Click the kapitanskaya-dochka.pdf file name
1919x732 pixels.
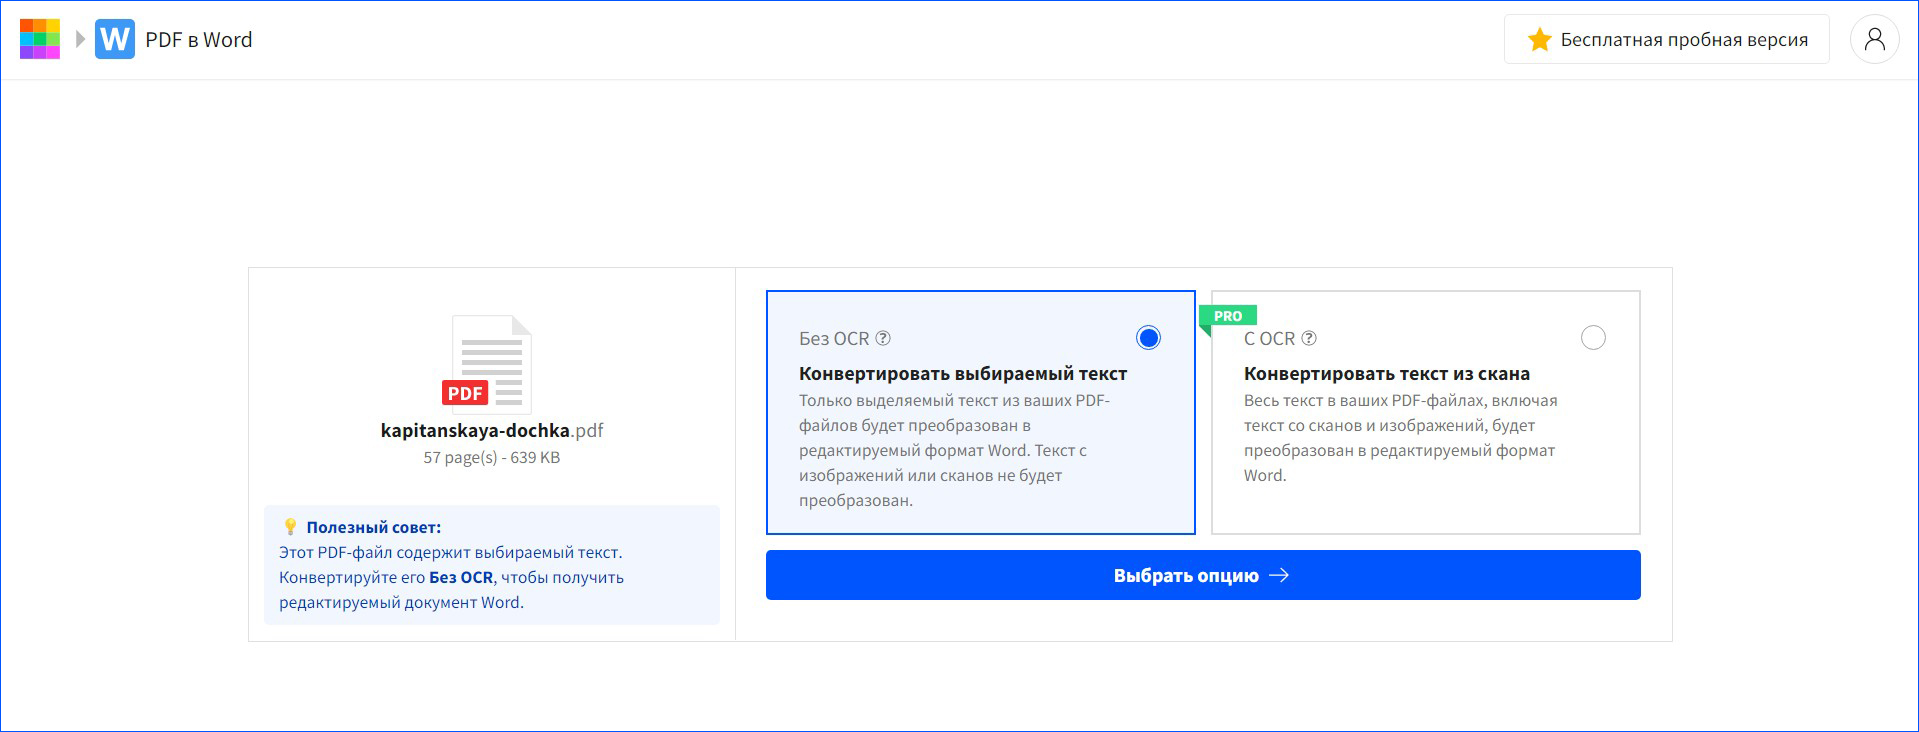[492, 430]
